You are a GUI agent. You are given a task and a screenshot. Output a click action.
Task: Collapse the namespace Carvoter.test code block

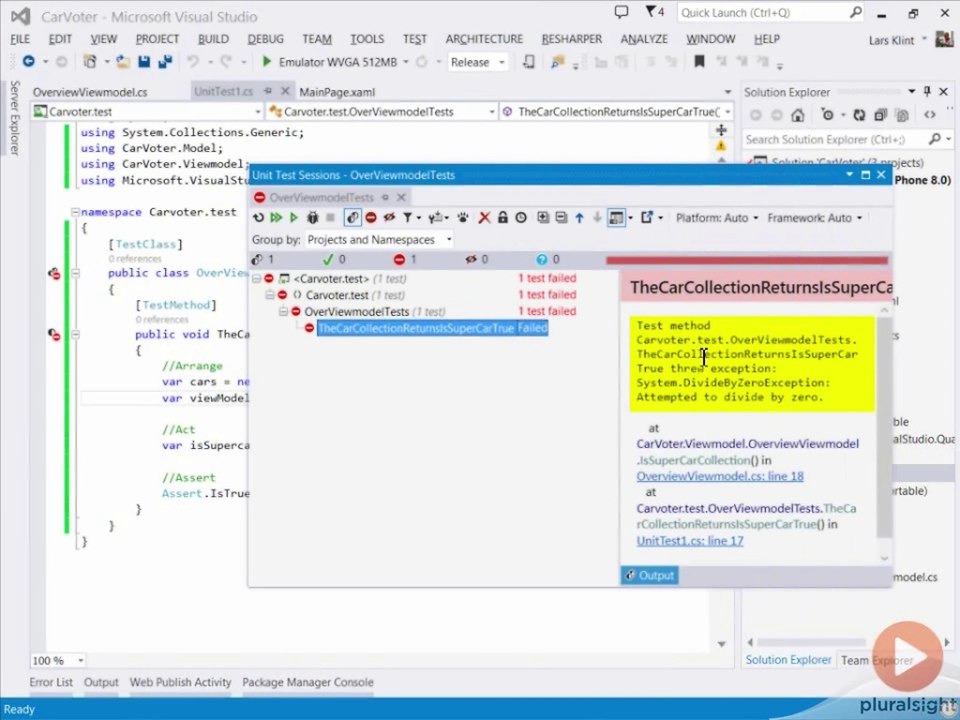click(75, 212)
